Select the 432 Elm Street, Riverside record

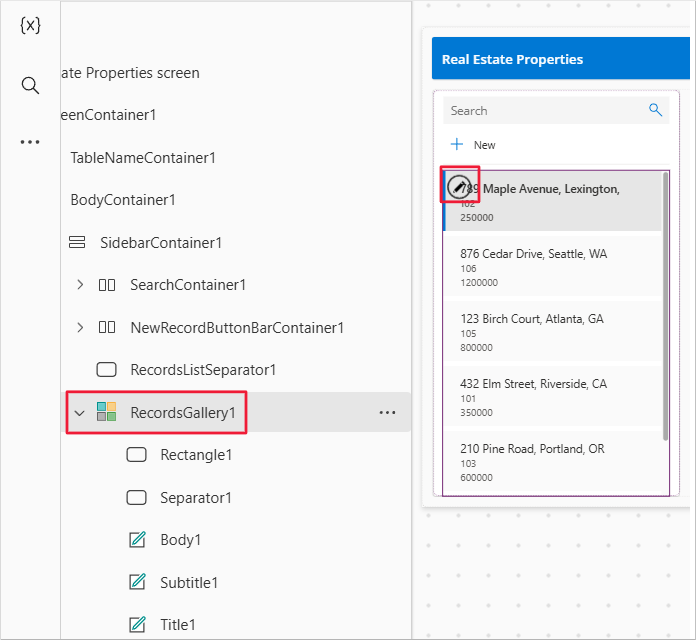(553, 396)
